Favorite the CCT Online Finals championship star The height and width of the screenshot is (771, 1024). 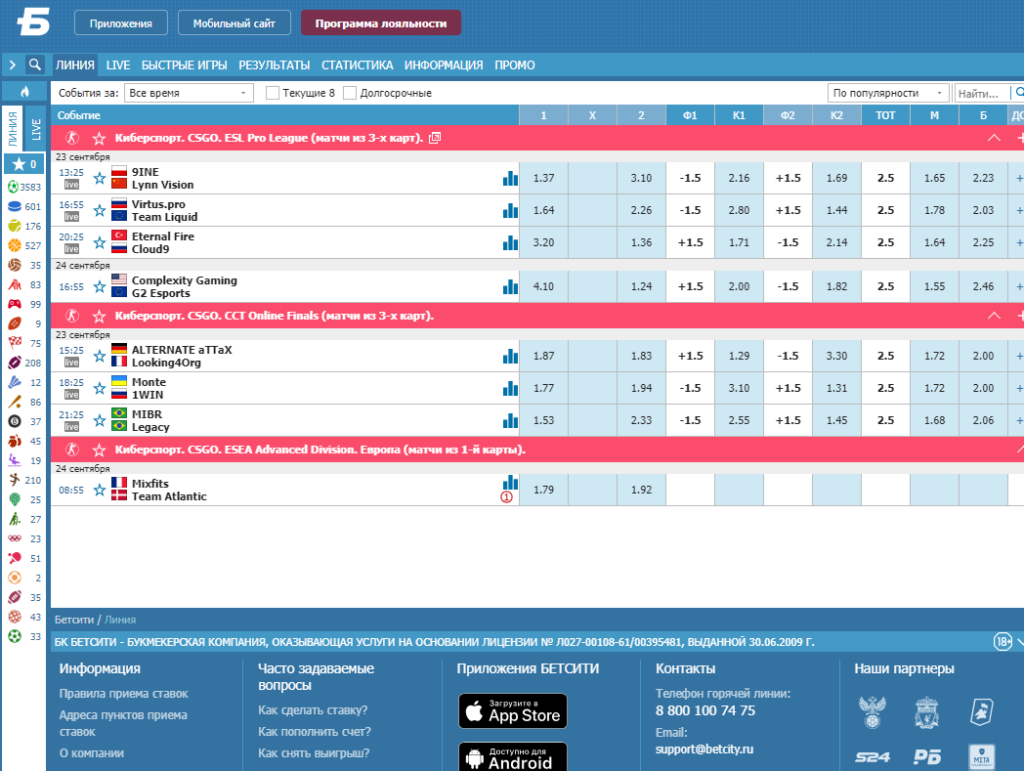tap(99, 316)
